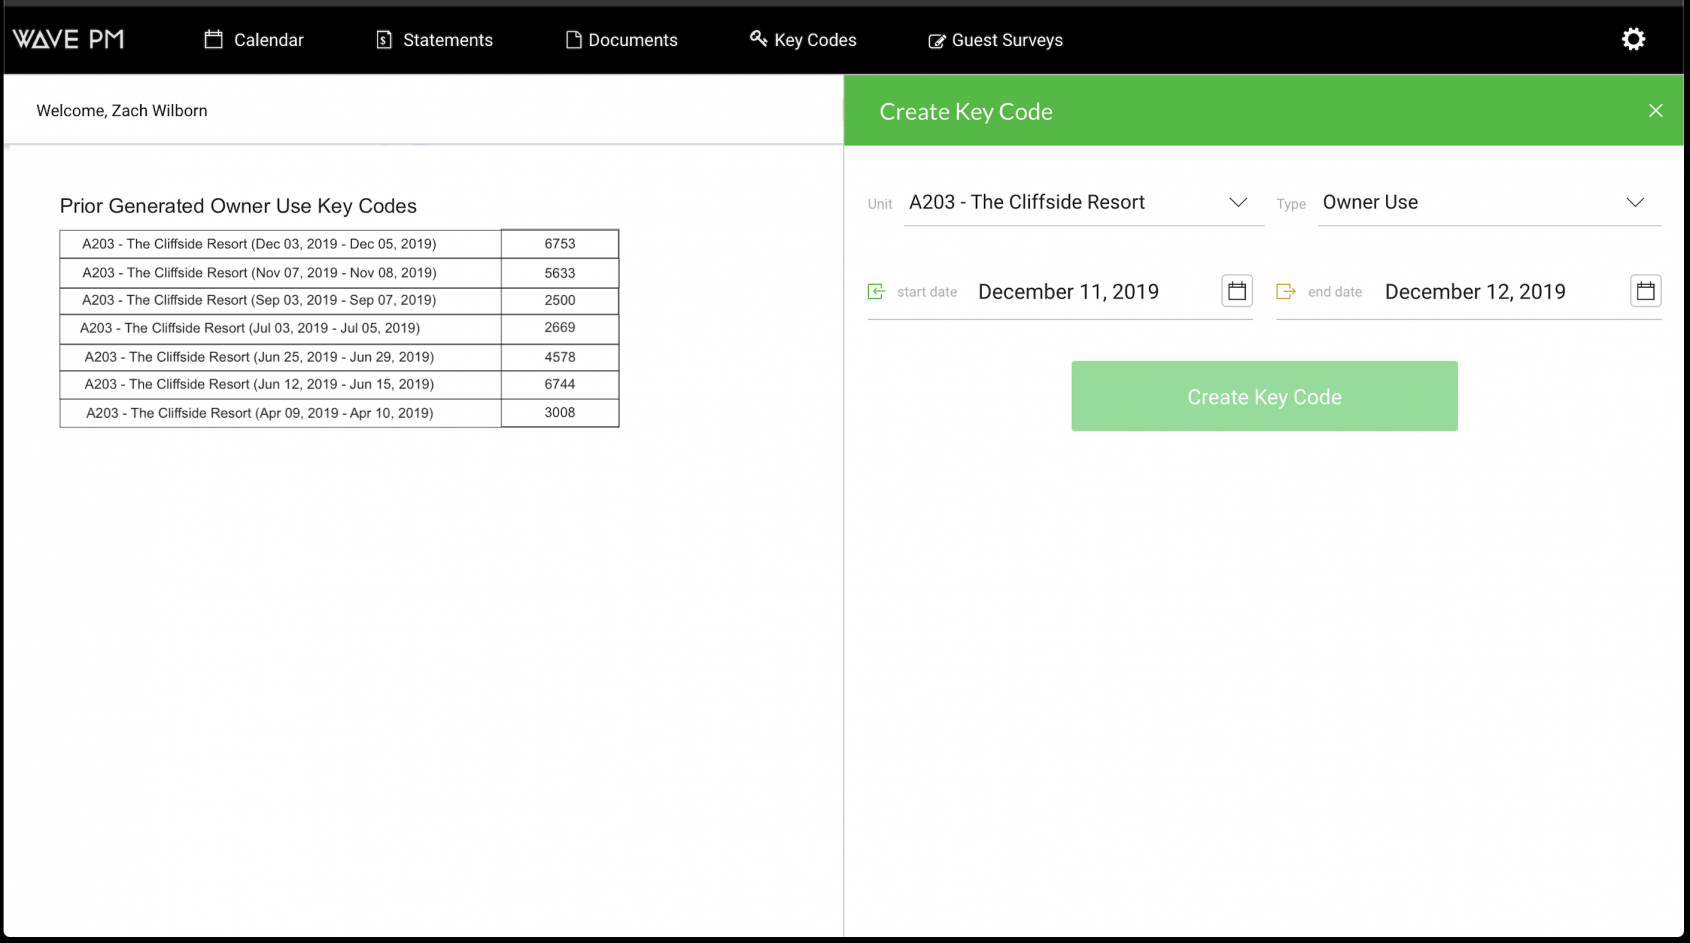Click the Guest Surveys pencil icon
Image resolution: width=1690 pixels, height=943 pixels.
pyautogui.click(x=936, y=40)
